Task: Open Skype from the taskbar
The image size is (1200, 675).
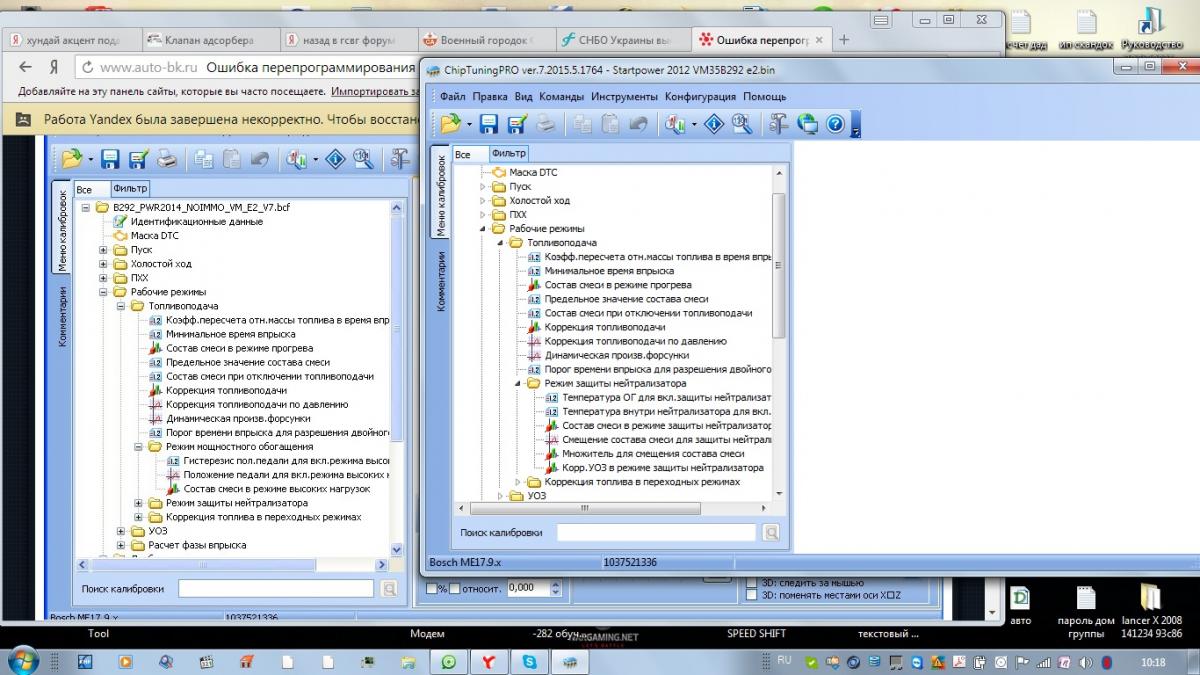Action: (x=529, y=661)
